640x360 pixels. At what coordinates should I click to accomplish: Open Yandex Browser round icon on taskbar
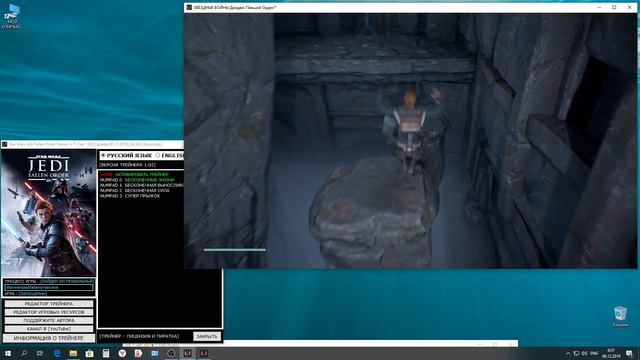tap(122, 353)
